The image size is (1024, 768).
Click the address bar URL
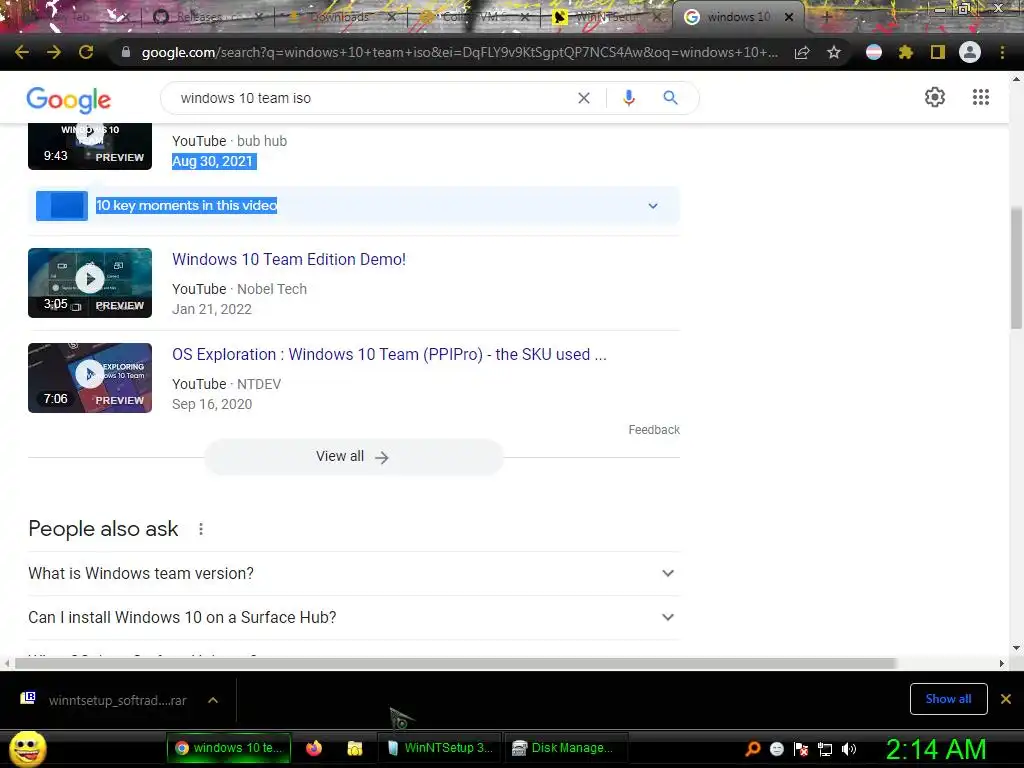pyautogui.click(x=460, y=52)
